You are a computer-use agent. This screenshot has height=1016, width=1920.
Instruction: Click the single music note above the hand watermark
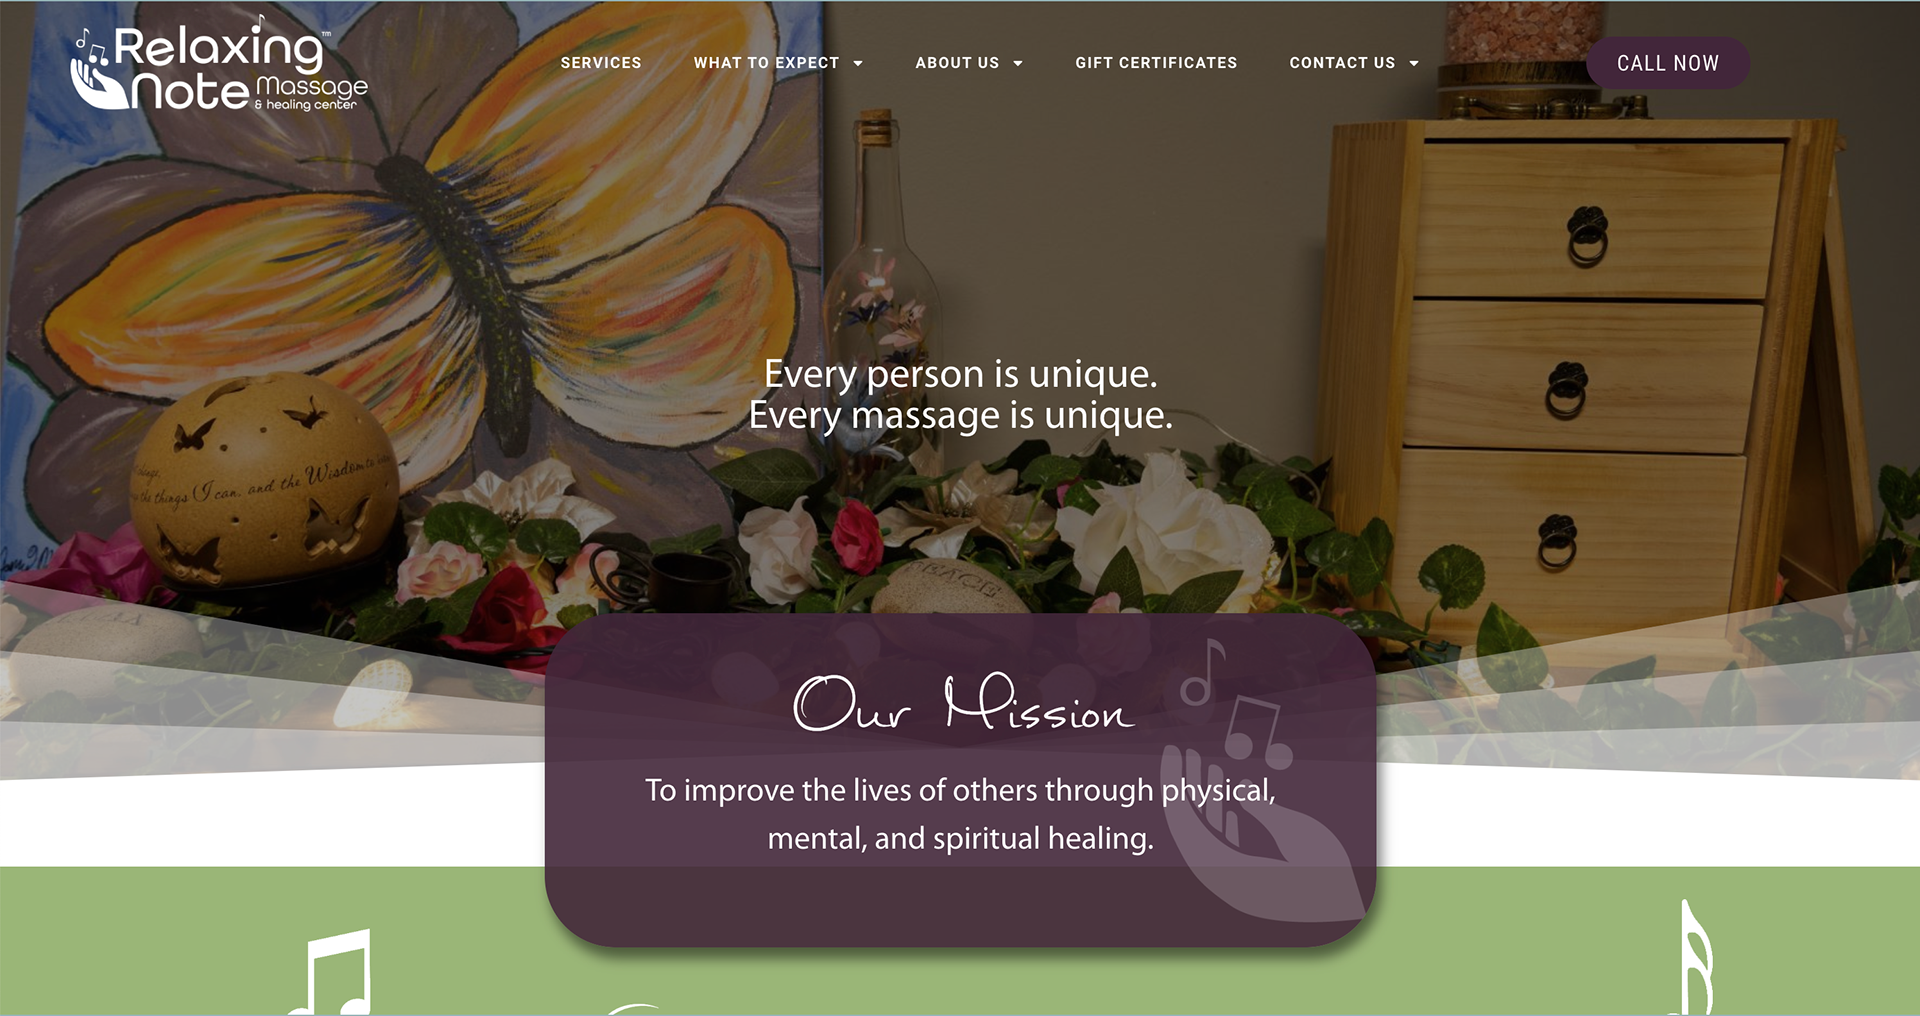pos(1202,672)
